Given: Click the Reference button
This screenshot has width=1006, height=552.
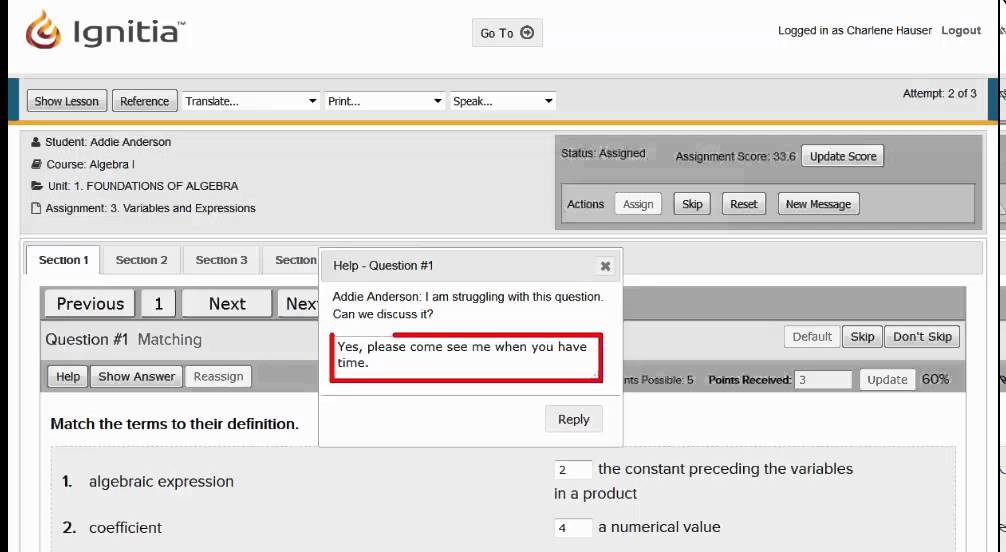Looking at the screenshot, I should point(144,101).
